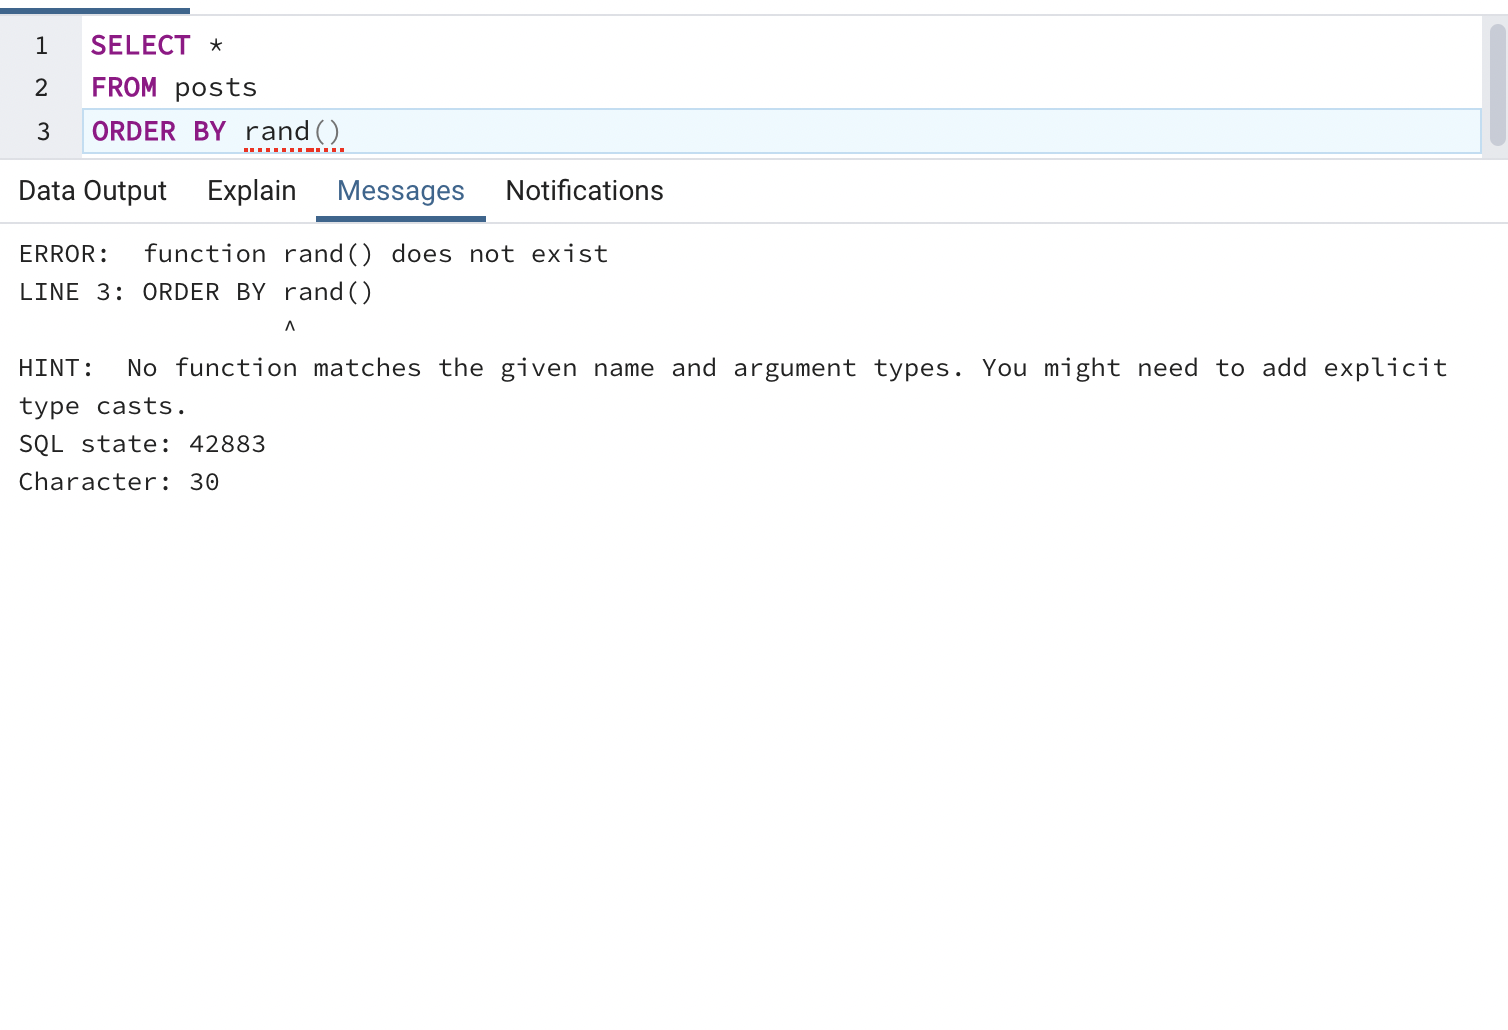This screenshot has height=1030, width=1508.
Task: Click the SQL state: 42883 line
Action: tap(142, 444)
